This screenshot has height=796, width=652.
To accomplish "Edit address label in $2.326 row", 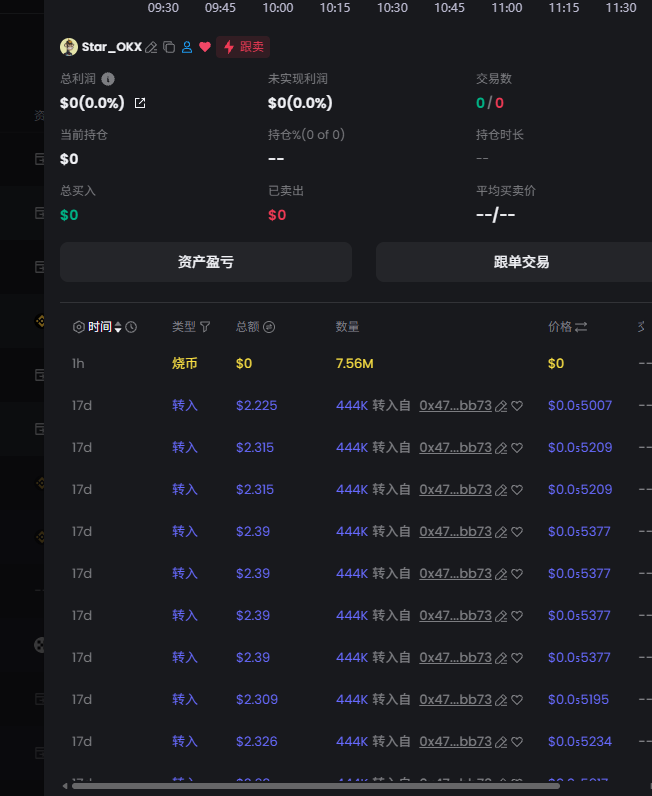I will click(x=501, y=742).
